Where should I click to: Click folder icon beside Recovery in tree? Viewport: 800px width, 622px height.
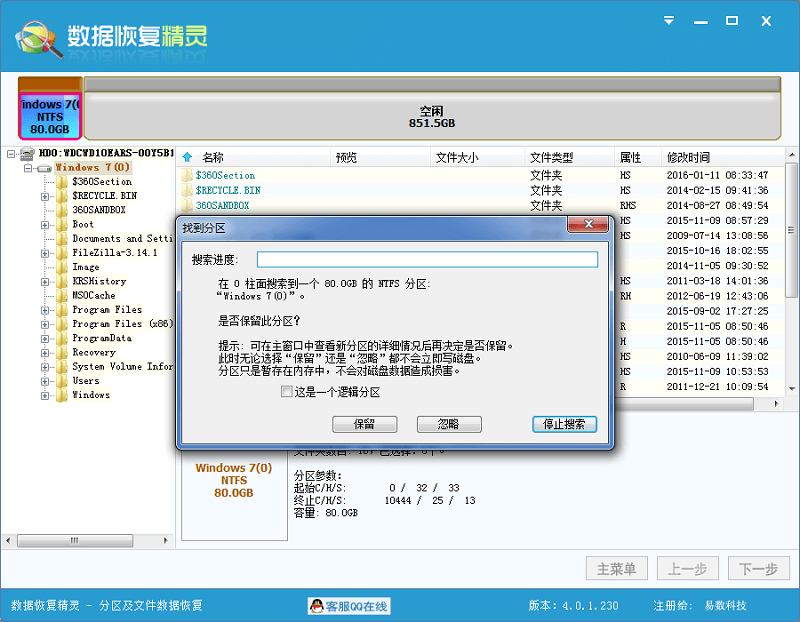(x=62, y=353)
